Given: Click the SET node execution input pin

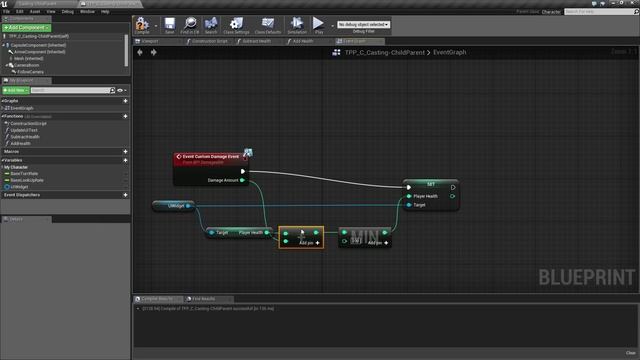Looking at the screenshot, I should click(x=409, y=187).
